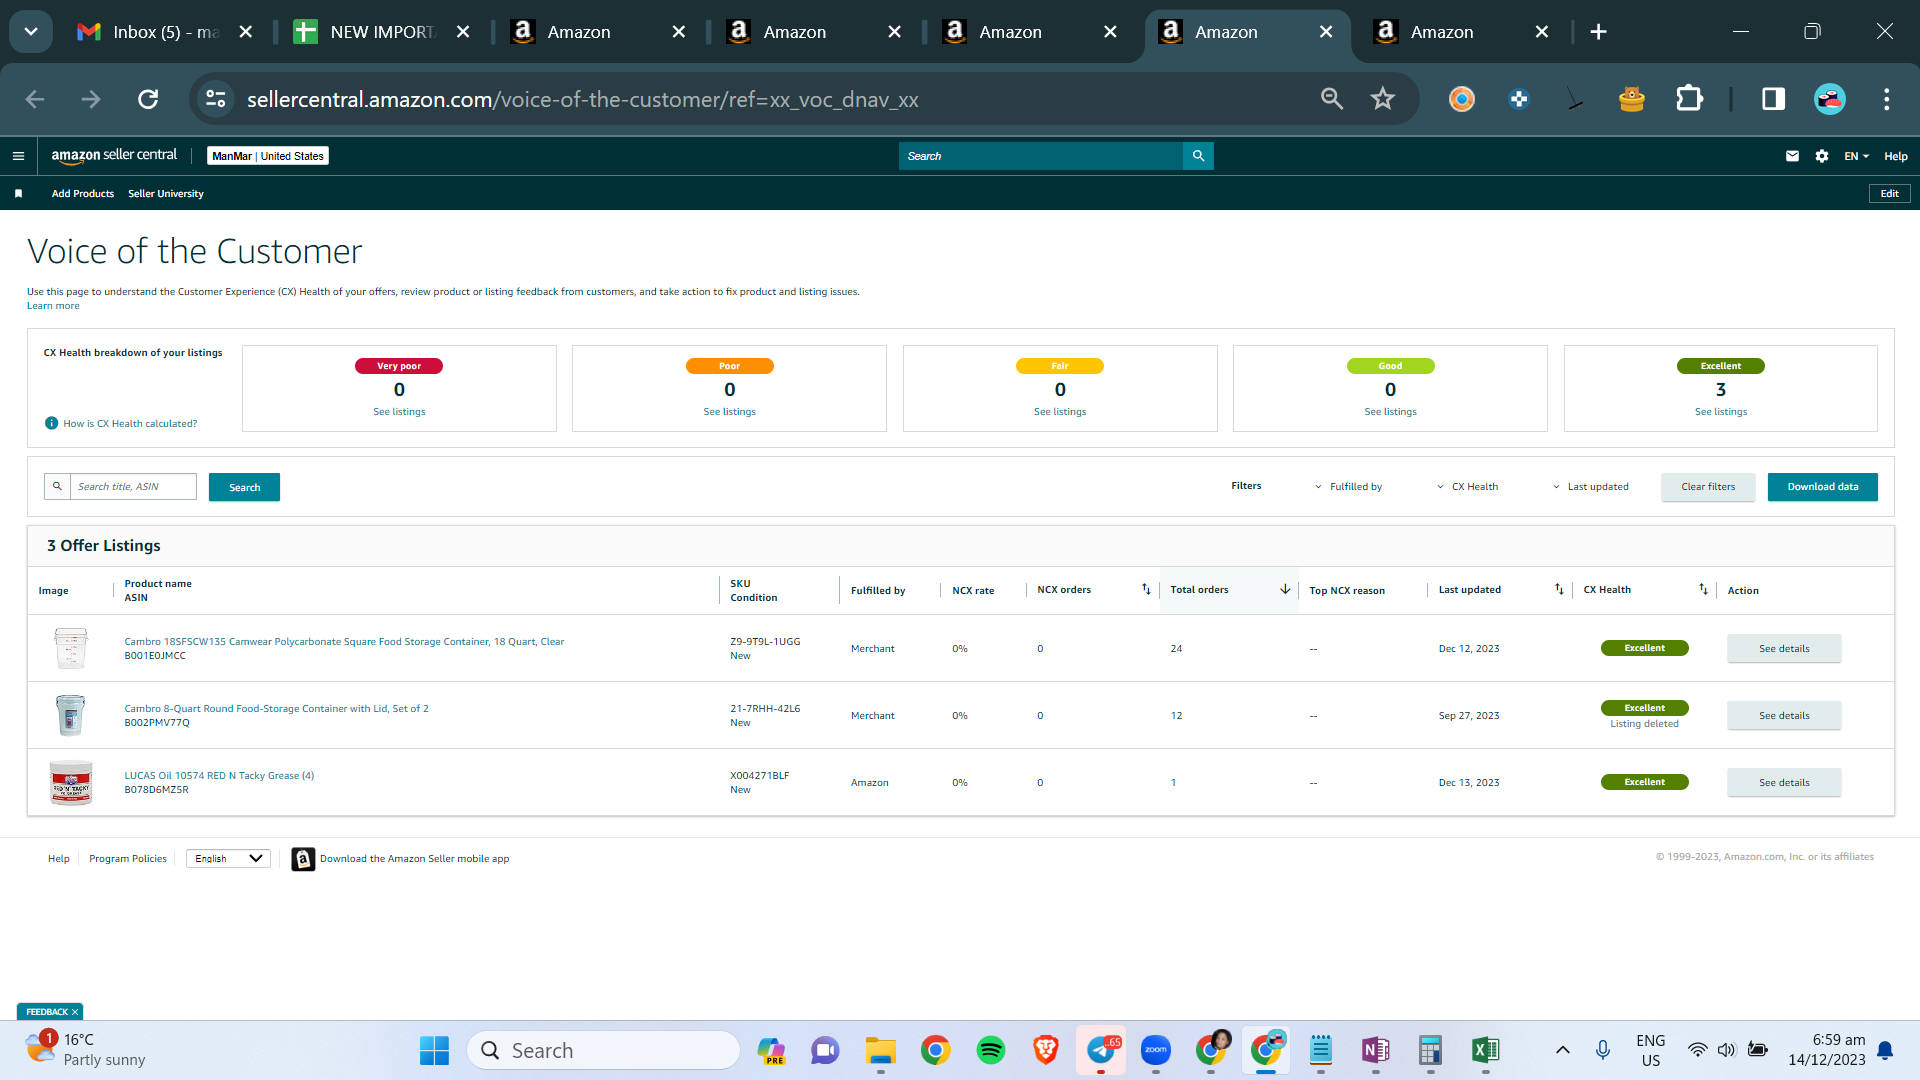Sort by Last updated column
The width and height of the screenshot is (1920, 1080).
tap(1559, 590)
